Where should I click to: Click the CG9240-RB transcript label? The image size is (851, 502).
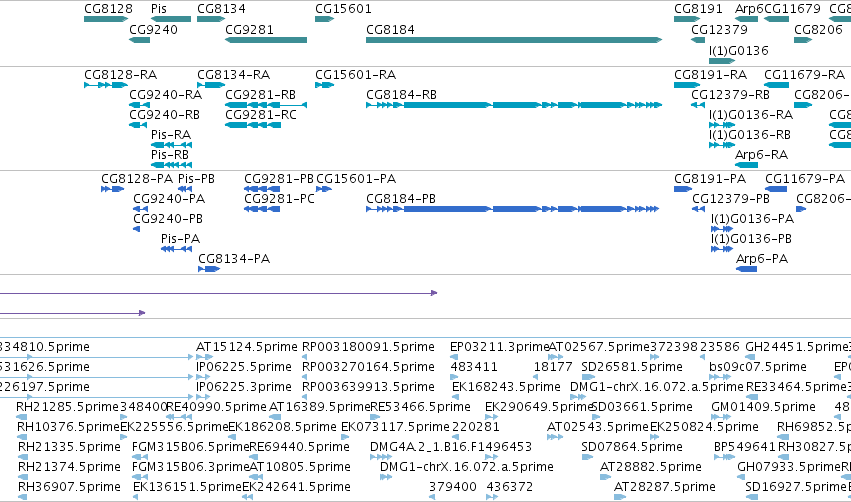pos(164,115)
